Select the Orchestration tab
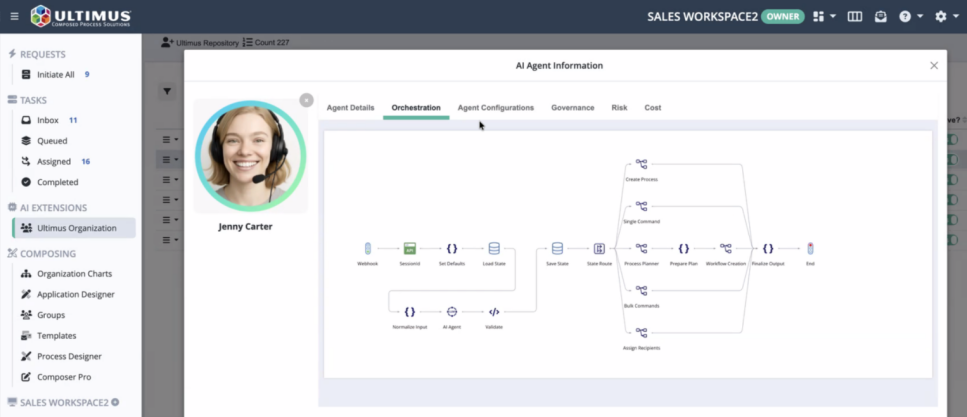The width and height of the screenshot is (967, 417). click(416, 107)
